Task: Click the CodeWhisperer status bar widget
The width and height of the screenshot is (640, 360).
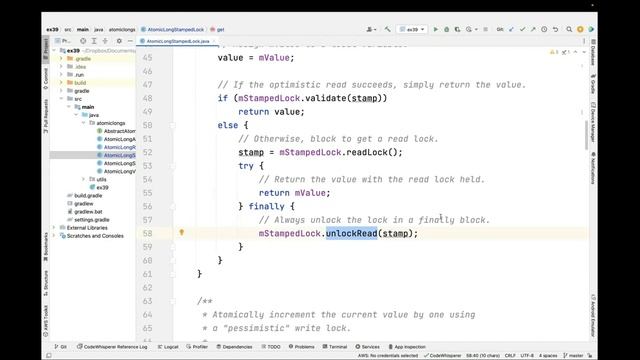Action: [x=442, y=356]
